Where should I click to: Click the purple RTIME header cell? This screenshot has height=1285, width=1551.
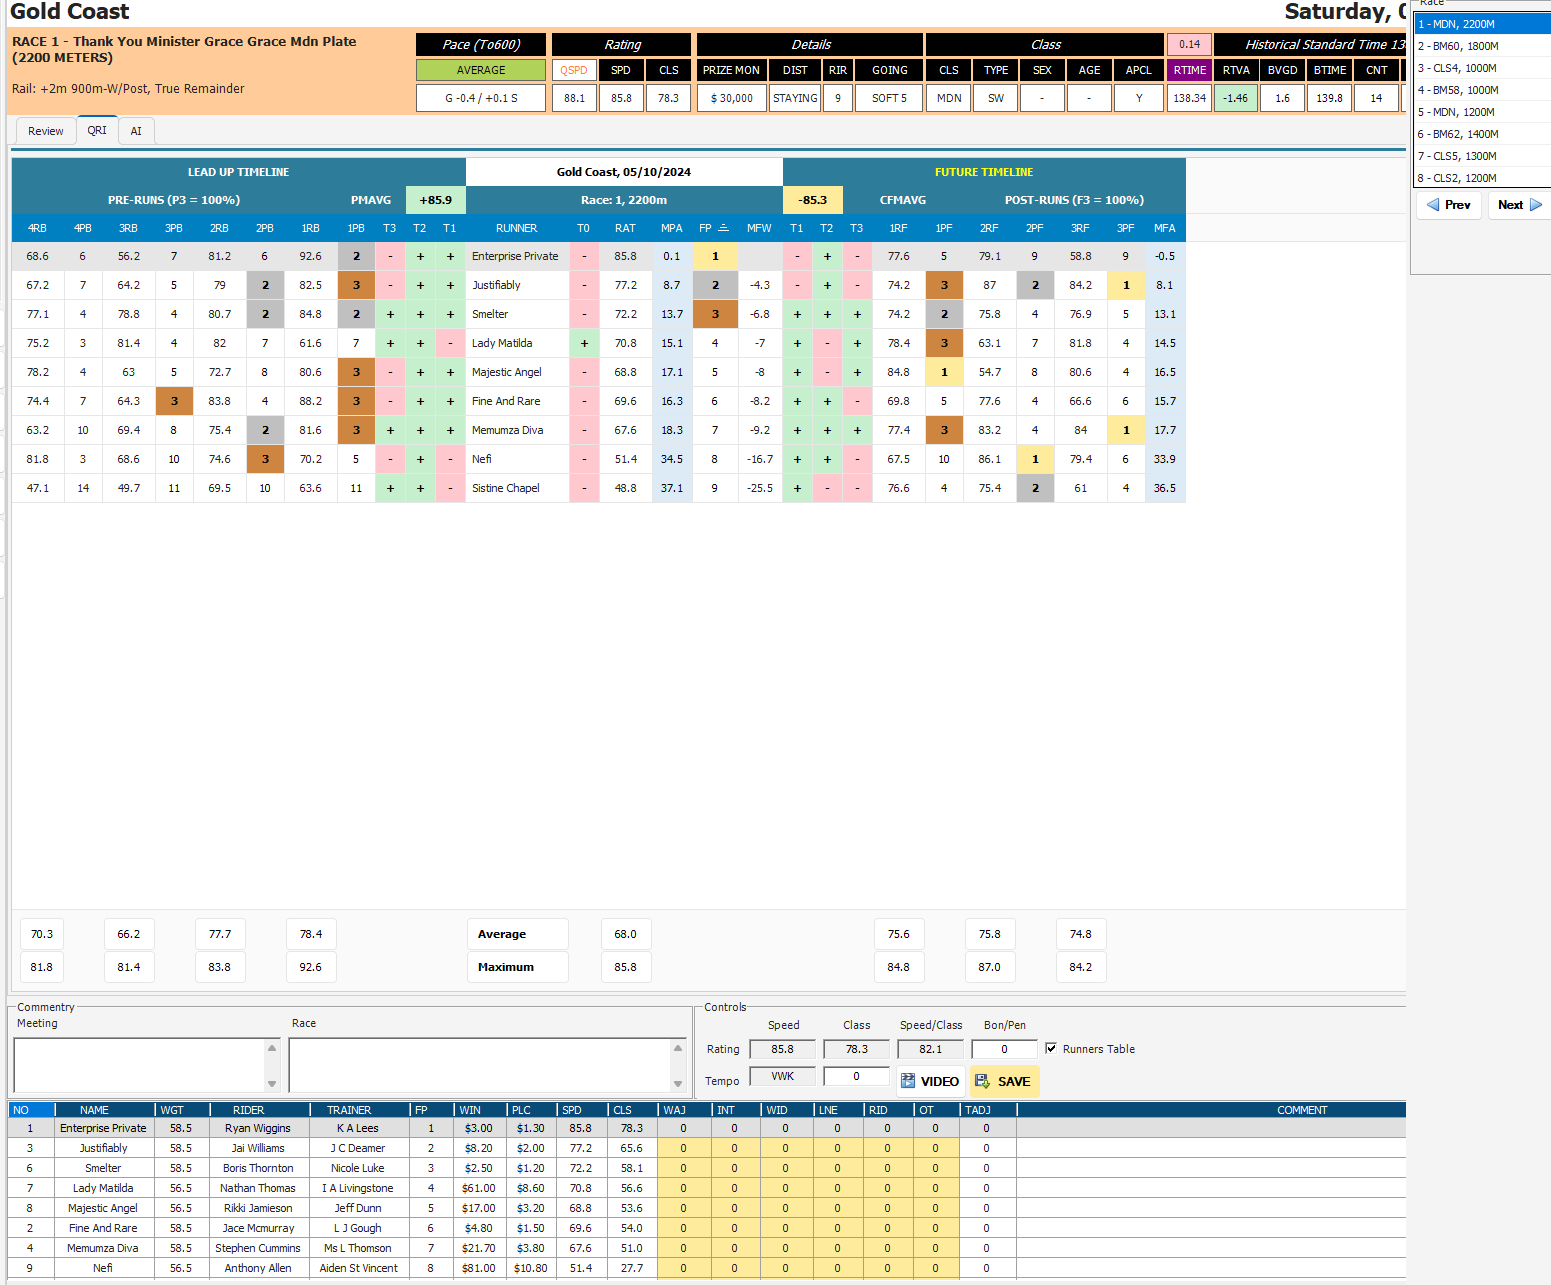pos(1189,70)
